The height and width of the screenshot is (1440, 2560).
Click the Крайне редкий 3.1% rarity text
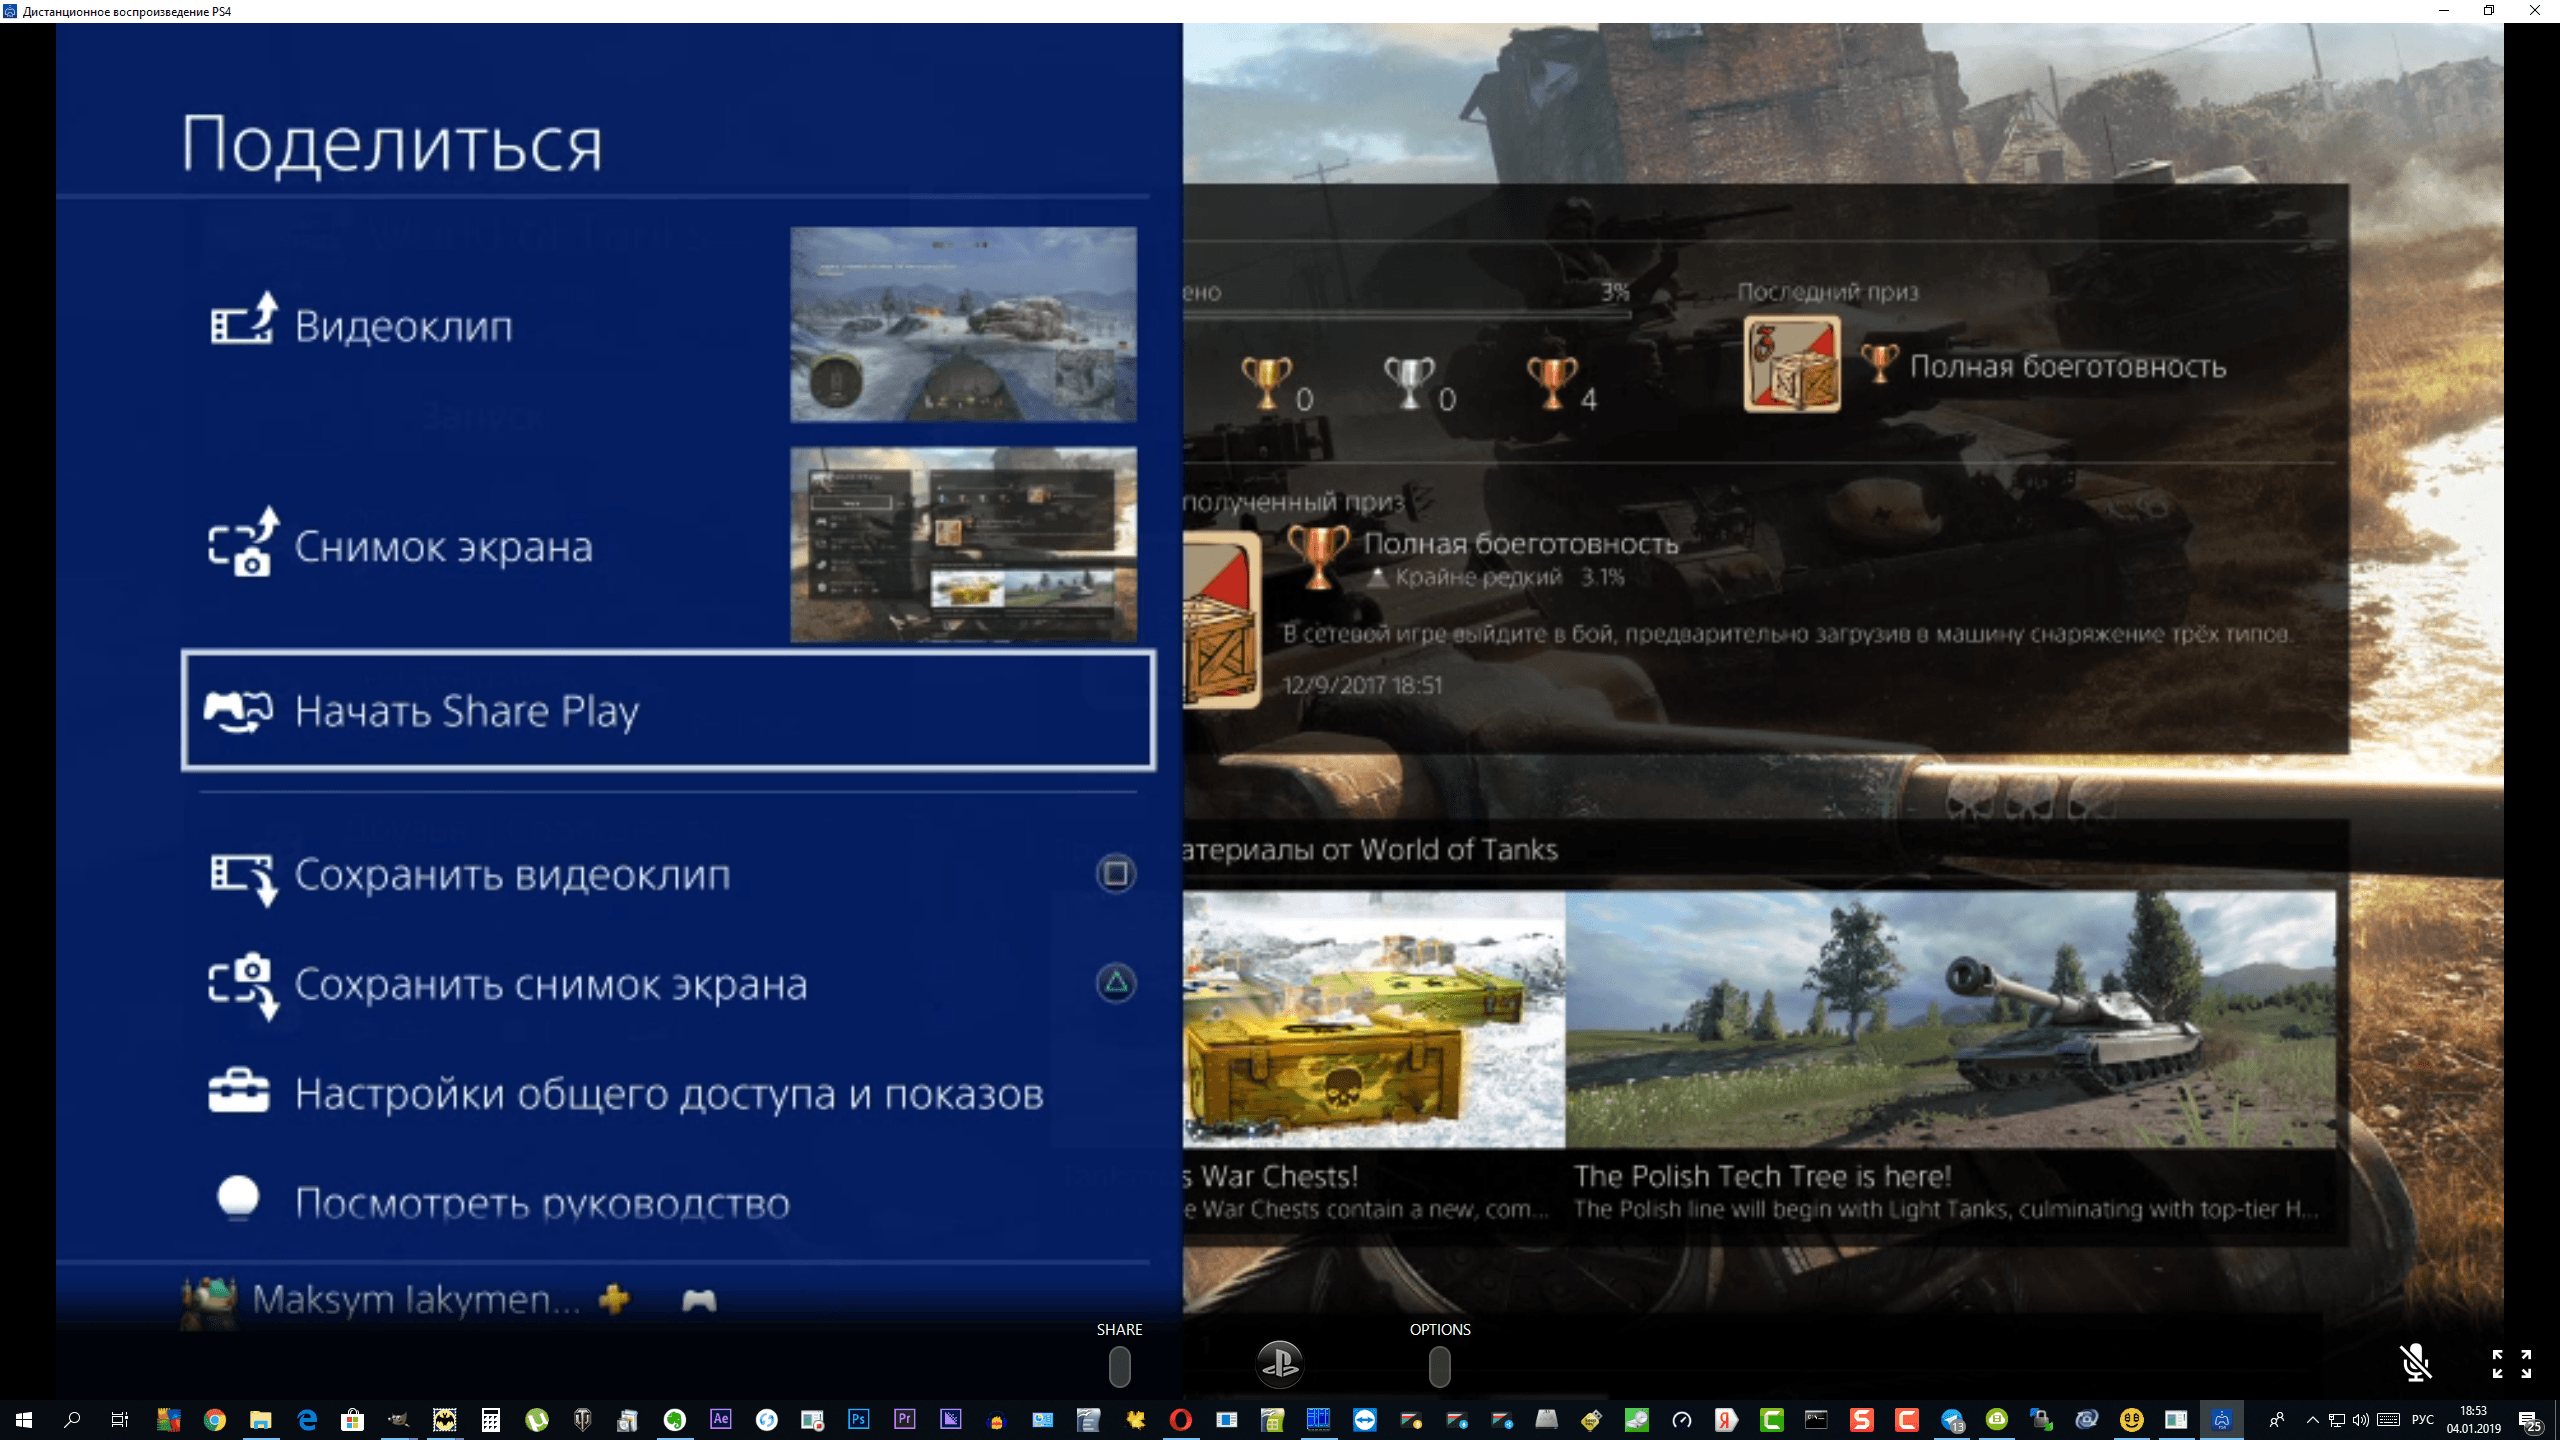tap(1509, 577)
